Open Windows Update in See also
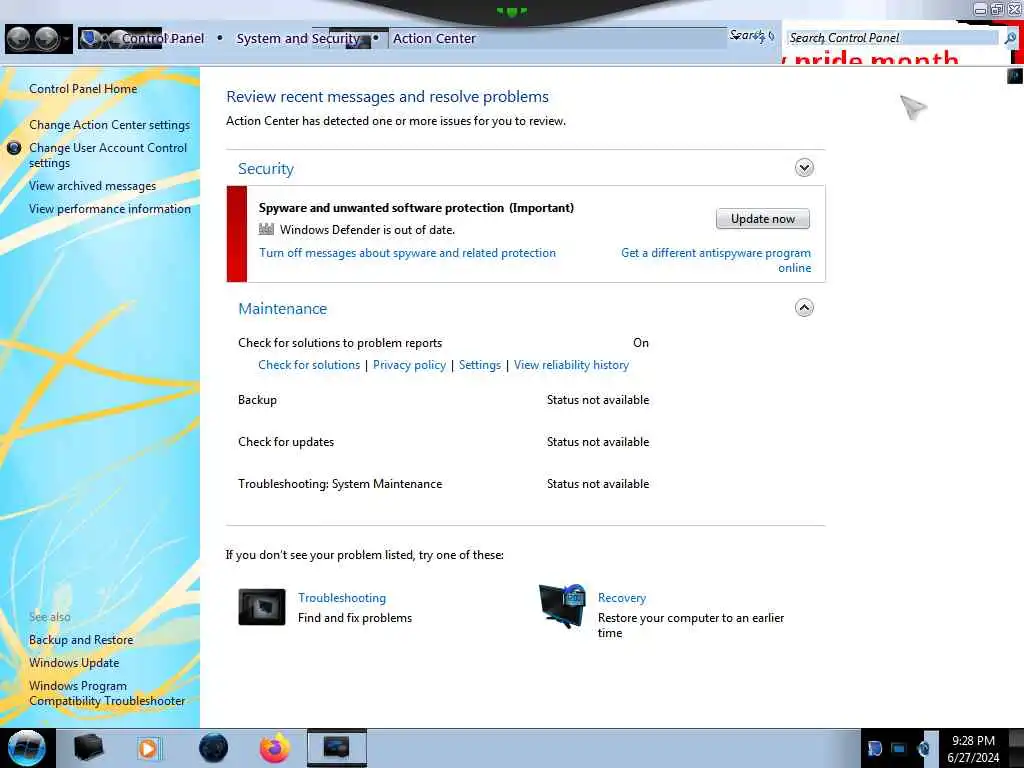The height and width of the screenshot is (768, 1024). 74,663
